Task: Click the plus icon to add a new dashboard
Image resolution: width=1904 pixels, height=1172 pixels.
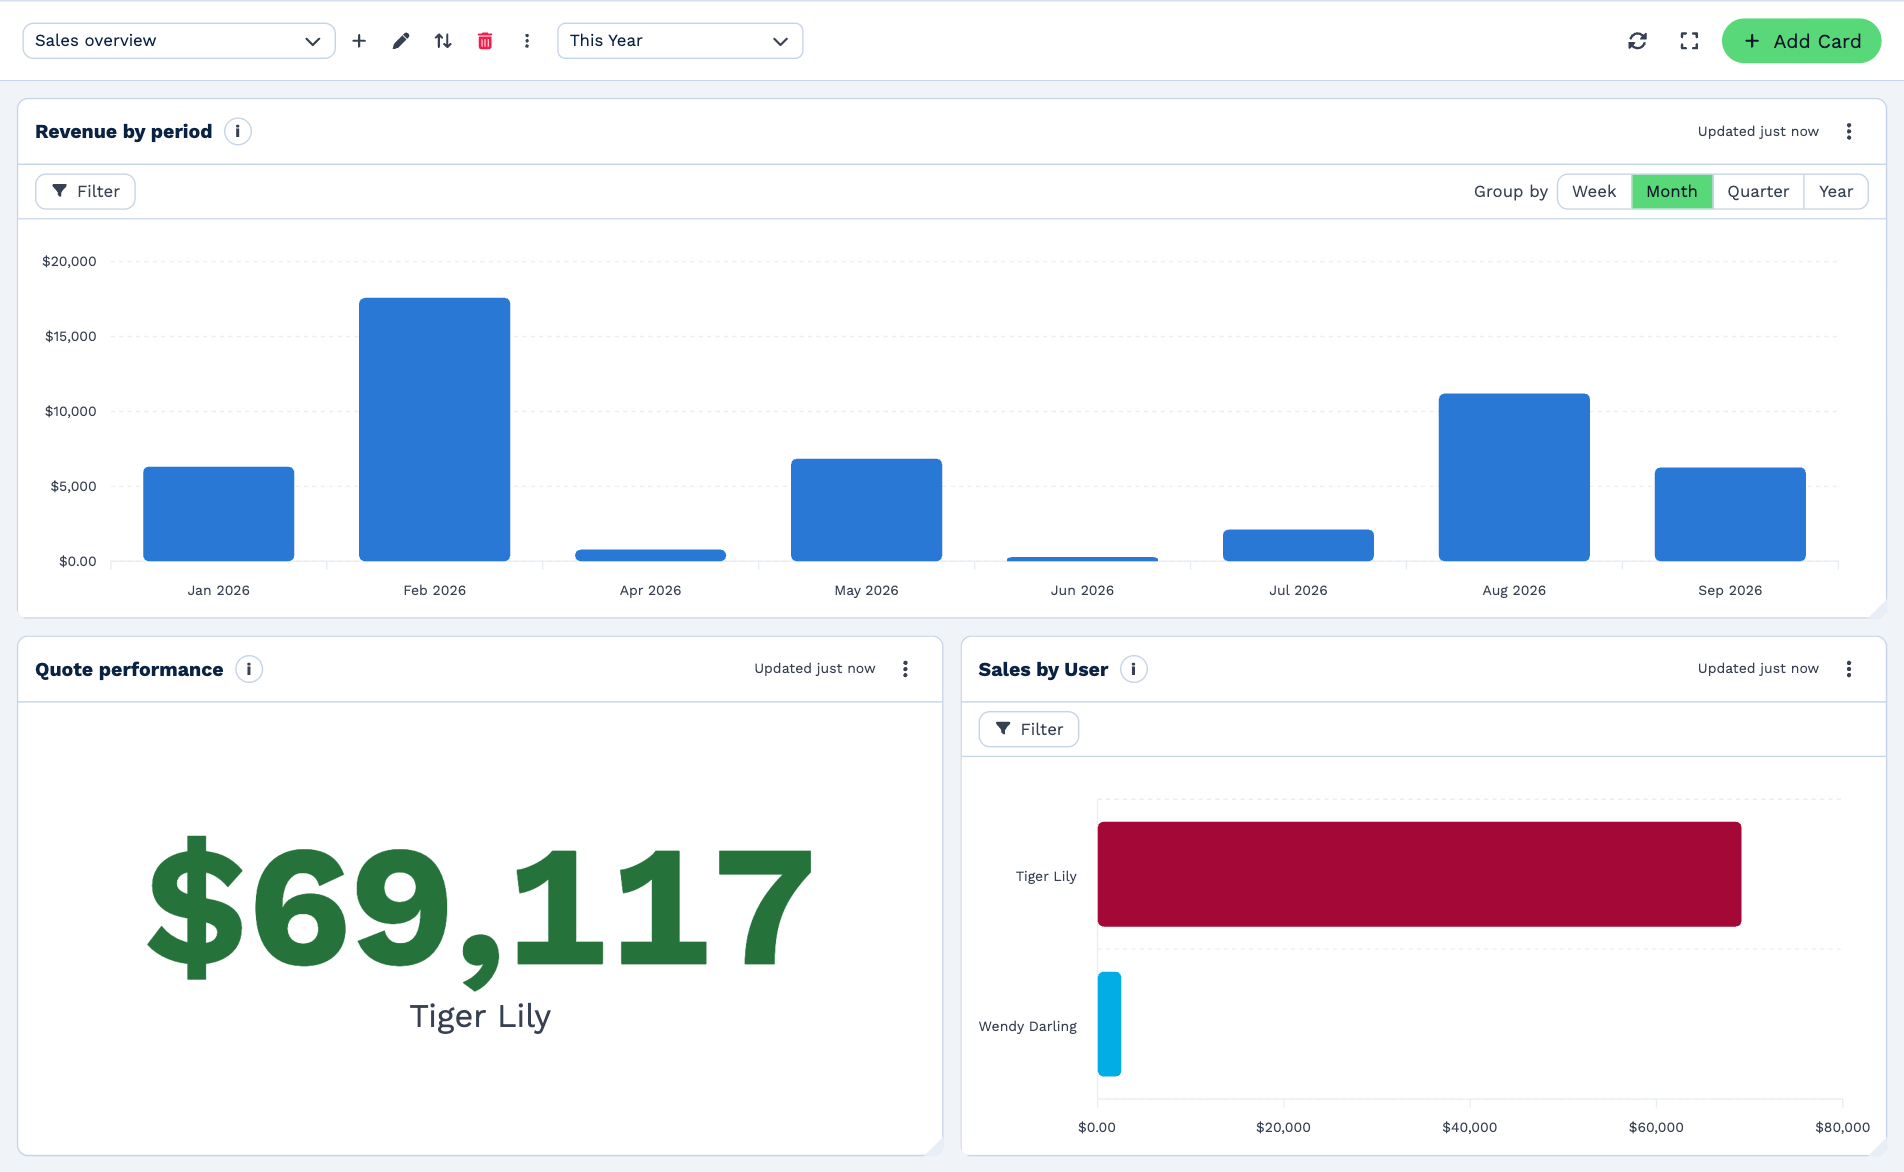Action: 359,41
